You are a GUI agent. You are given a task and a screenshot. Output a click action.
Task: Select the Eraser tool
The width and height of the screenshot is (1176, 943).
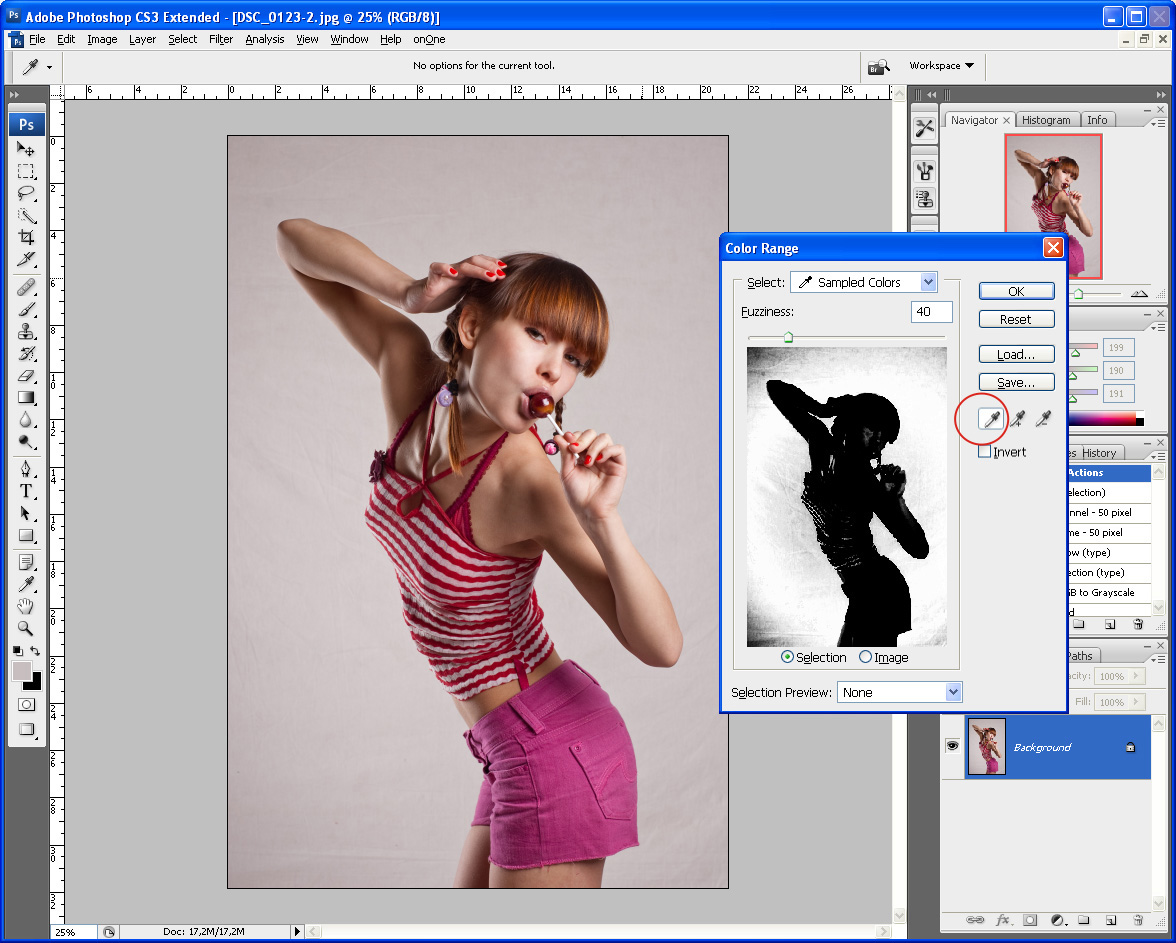coord(26,376)
